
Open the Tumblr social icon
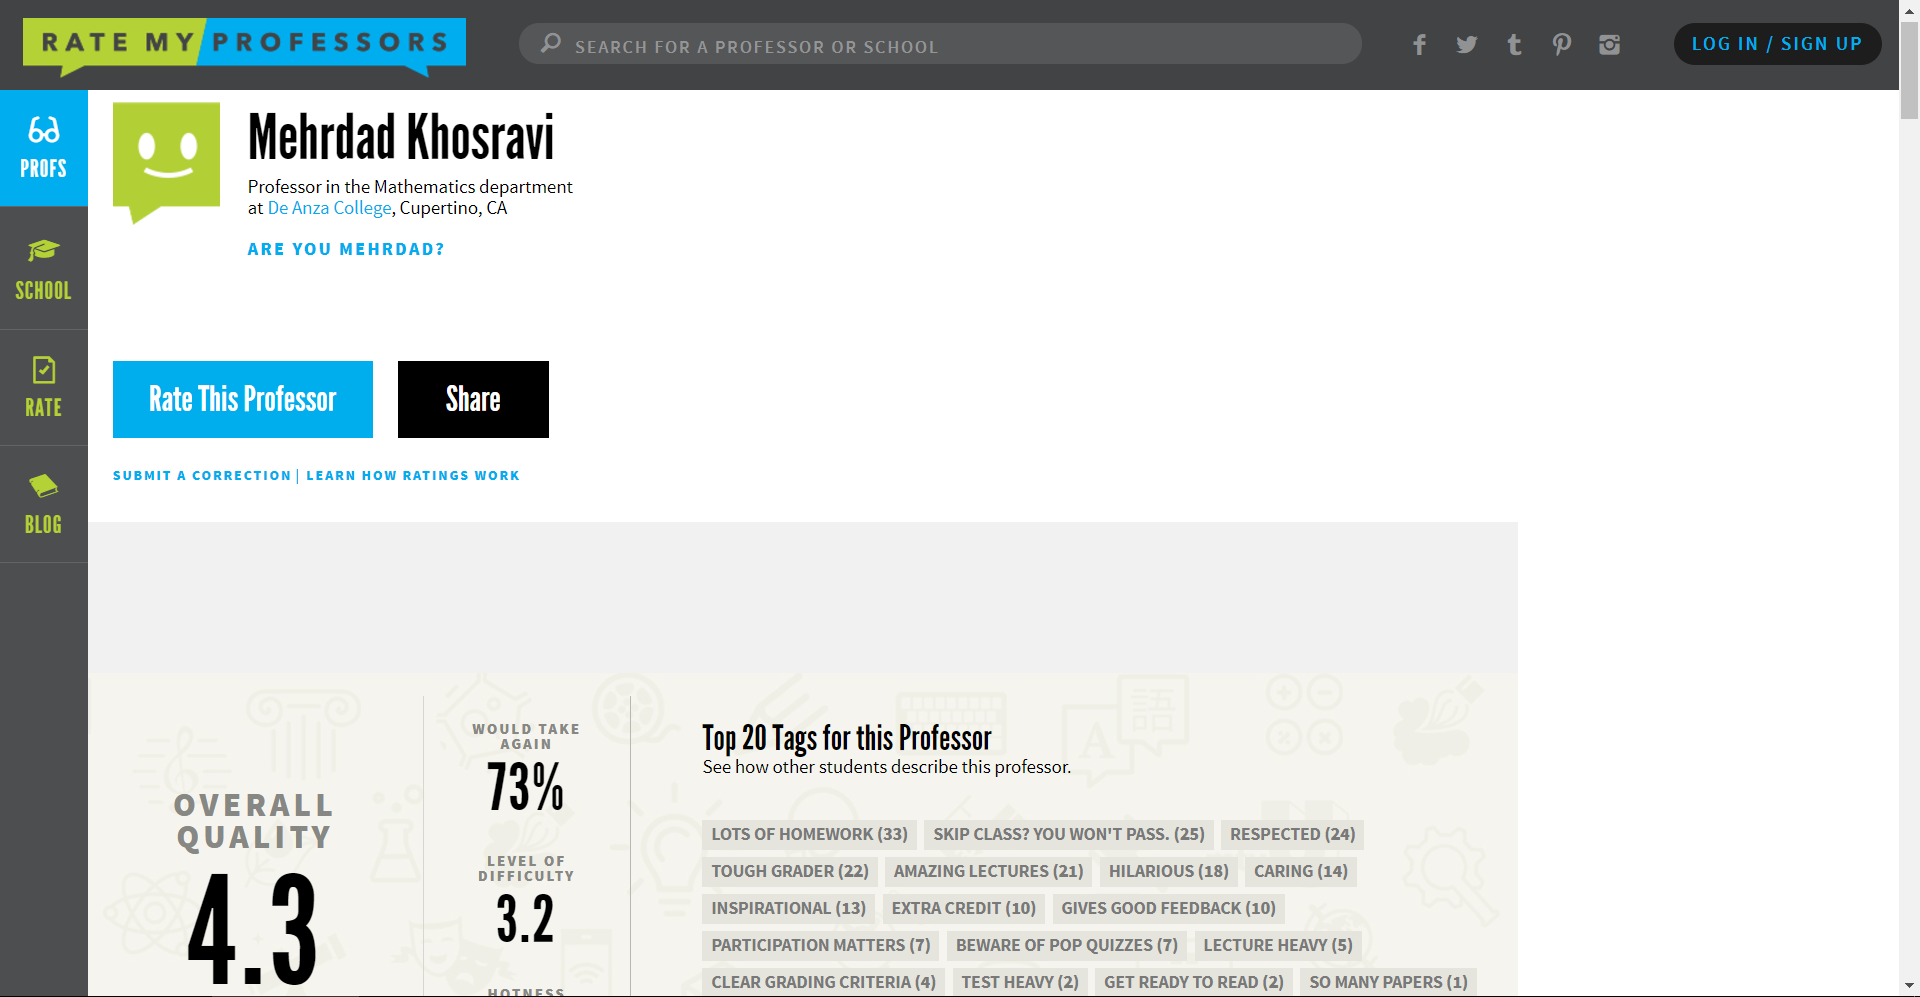(1514, 45)
